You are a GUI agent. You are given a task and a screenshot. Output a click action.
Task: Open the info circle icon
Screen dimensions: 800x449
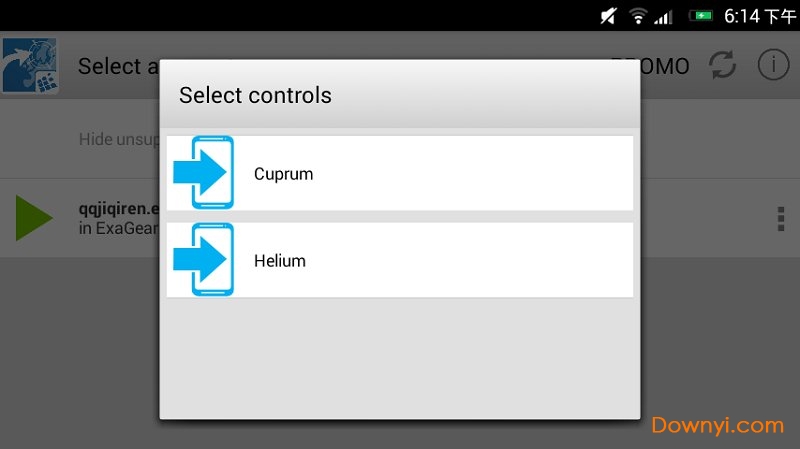[x=773, y=66]
